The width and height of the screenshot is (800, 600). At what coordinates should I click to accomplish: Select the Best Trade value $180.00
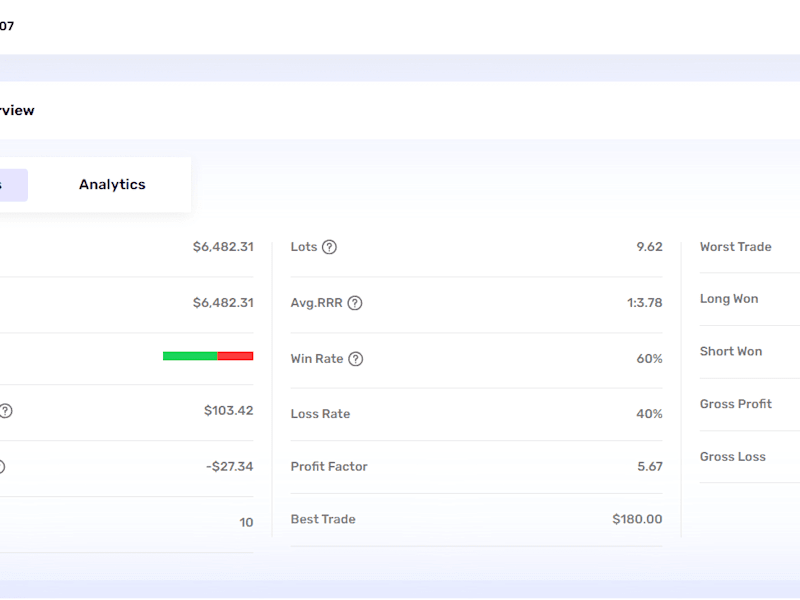pos(637,519)
